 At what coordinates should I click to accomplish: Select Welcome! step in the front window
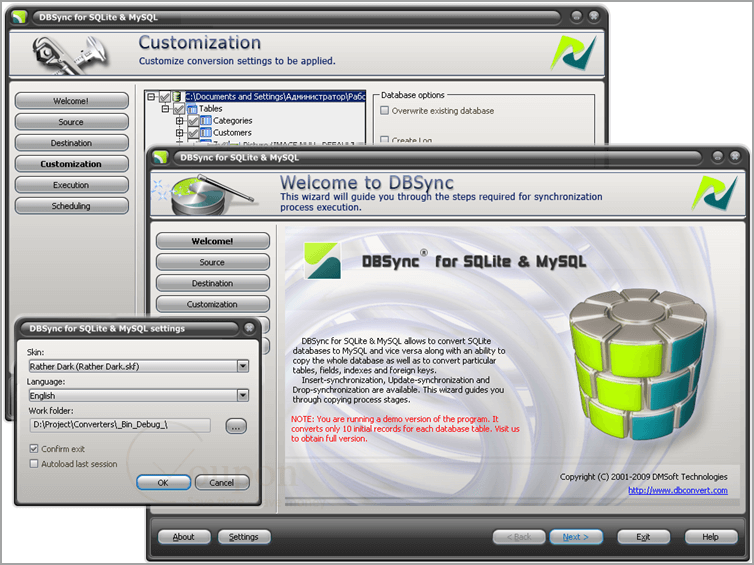[213, 241]
